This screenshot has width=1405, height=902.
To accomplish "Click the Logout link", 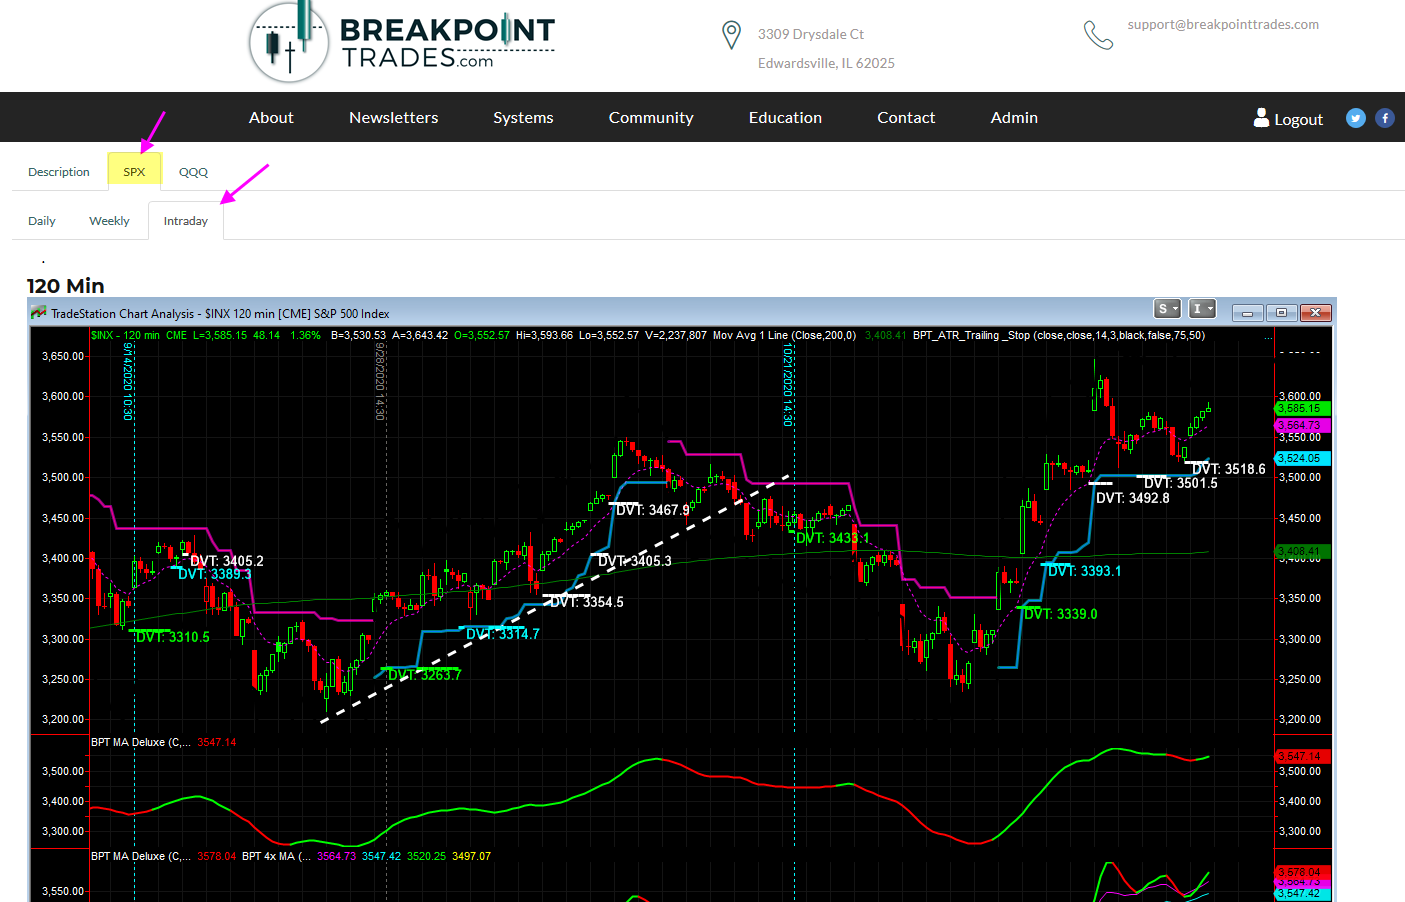I will coord(1298,119).
